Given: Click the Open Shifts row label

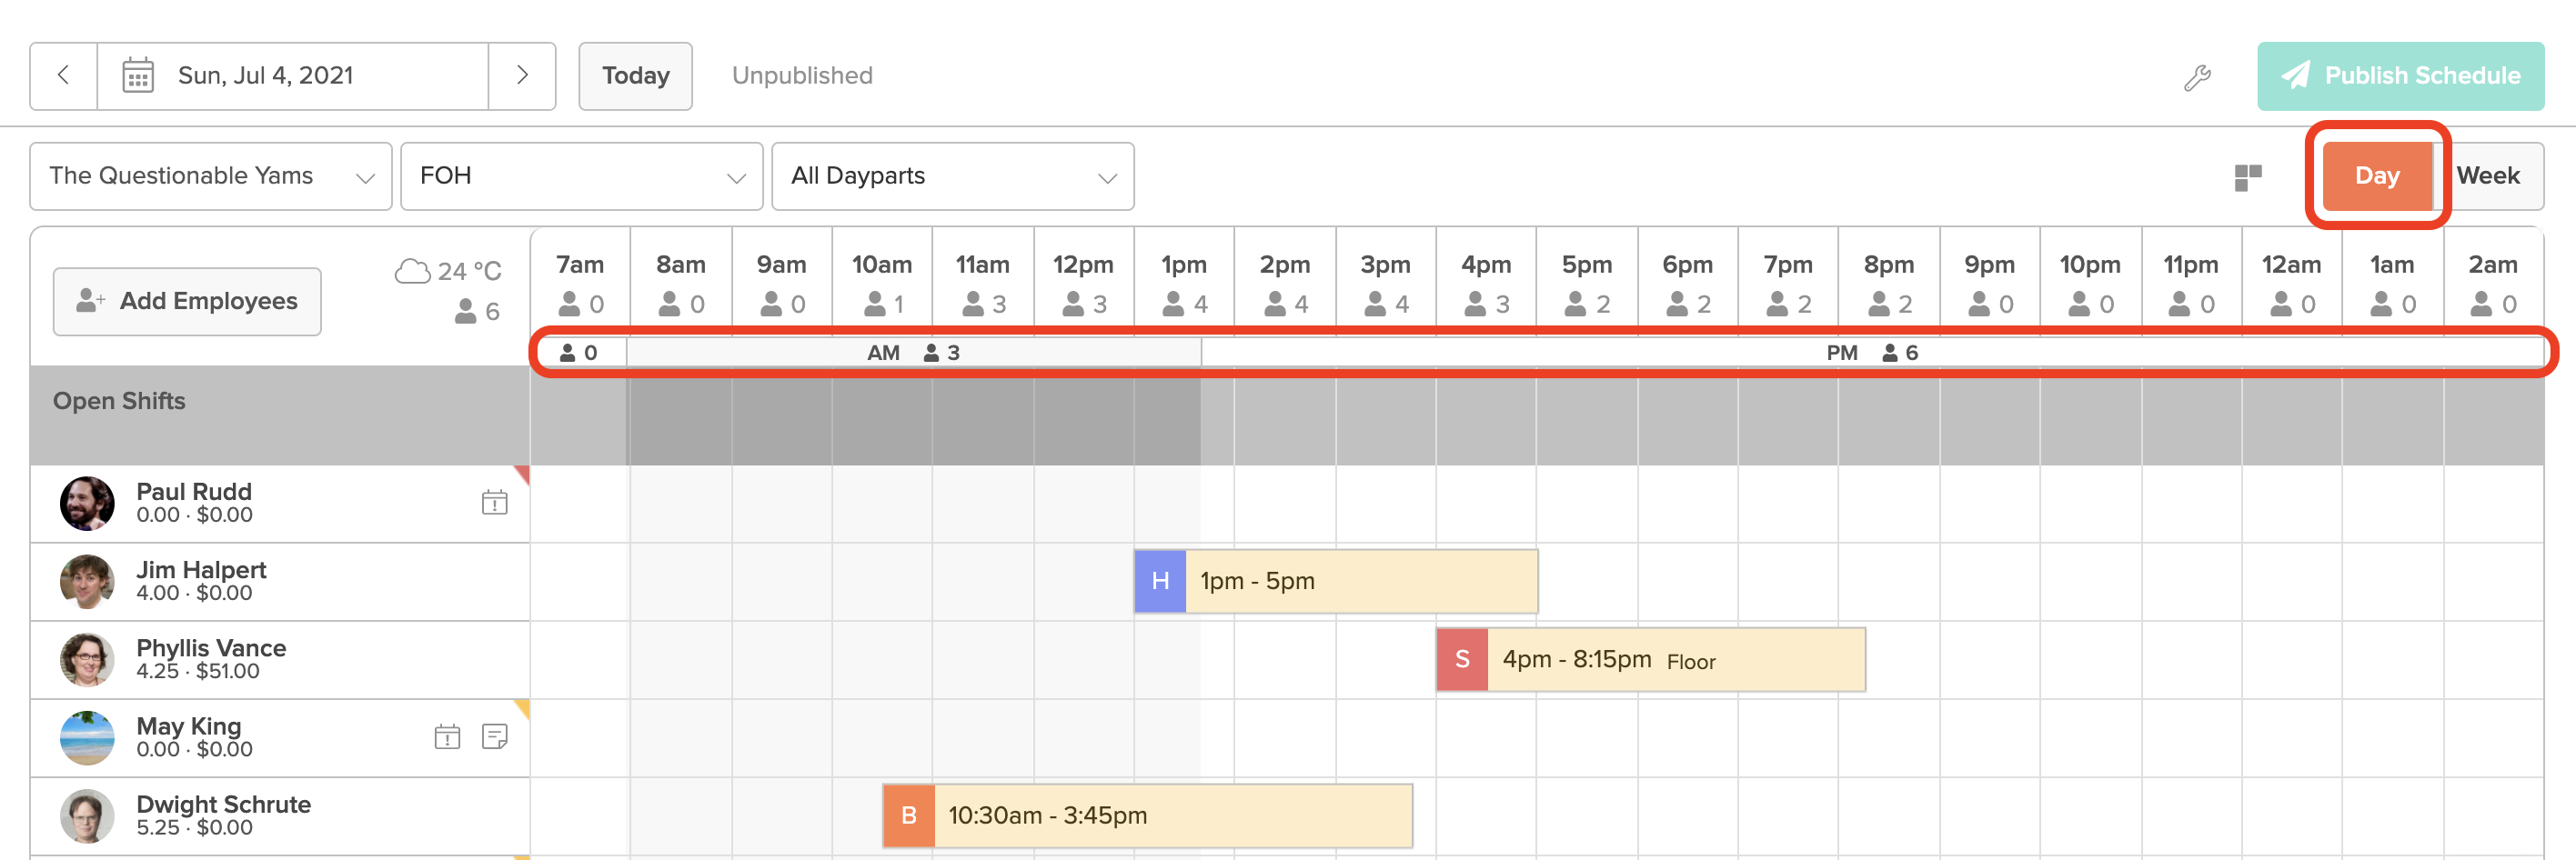Looking at the screenshot, I should click(x=119, y=401).
